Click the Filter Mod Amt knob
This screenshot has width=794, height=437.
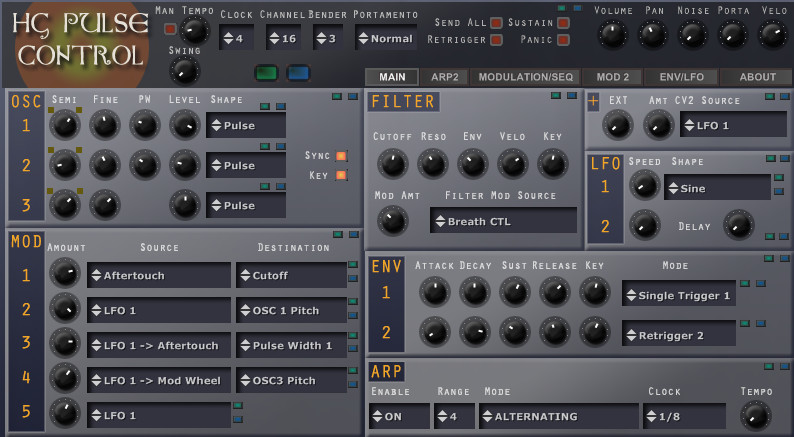coord(392,221)
